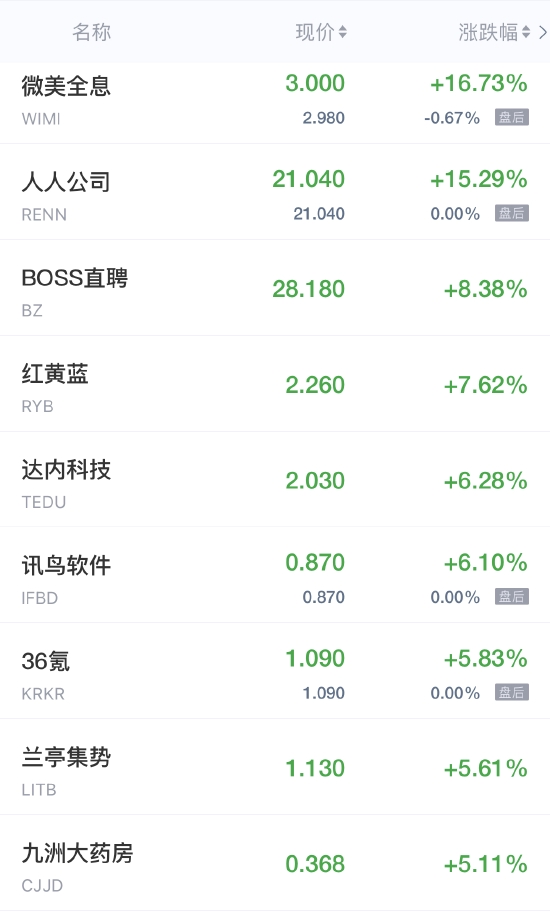The height and width of the screenshot is (913, 550).
Task: Open 讯鸟软件 IFBD stock details
Action: point(275,575)
